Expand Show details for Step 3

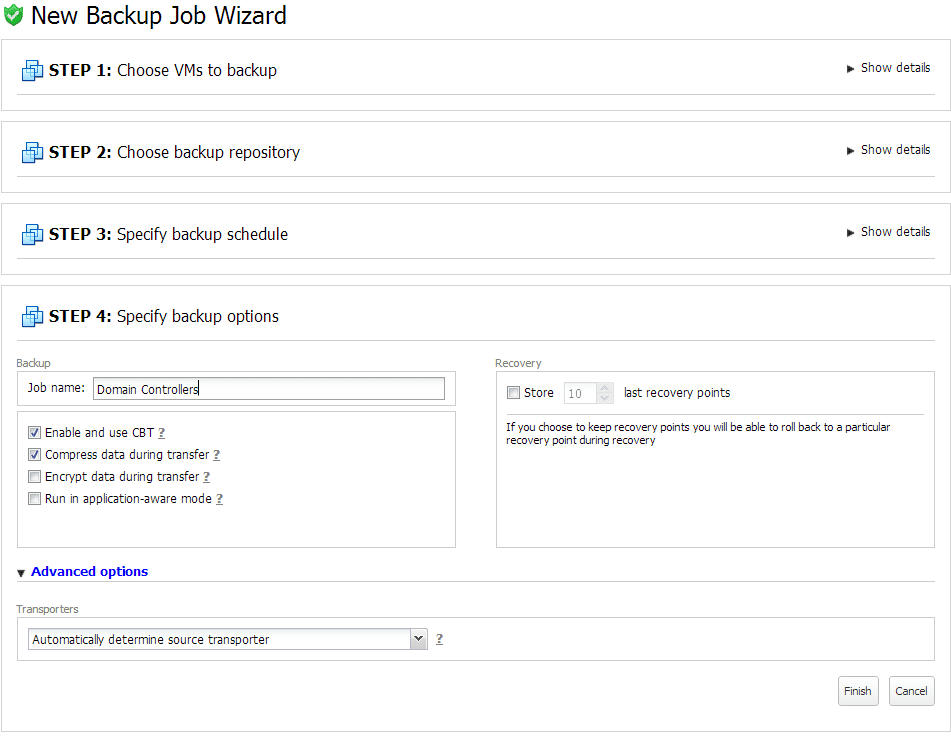pyautogui.click(x=889, y=232)
